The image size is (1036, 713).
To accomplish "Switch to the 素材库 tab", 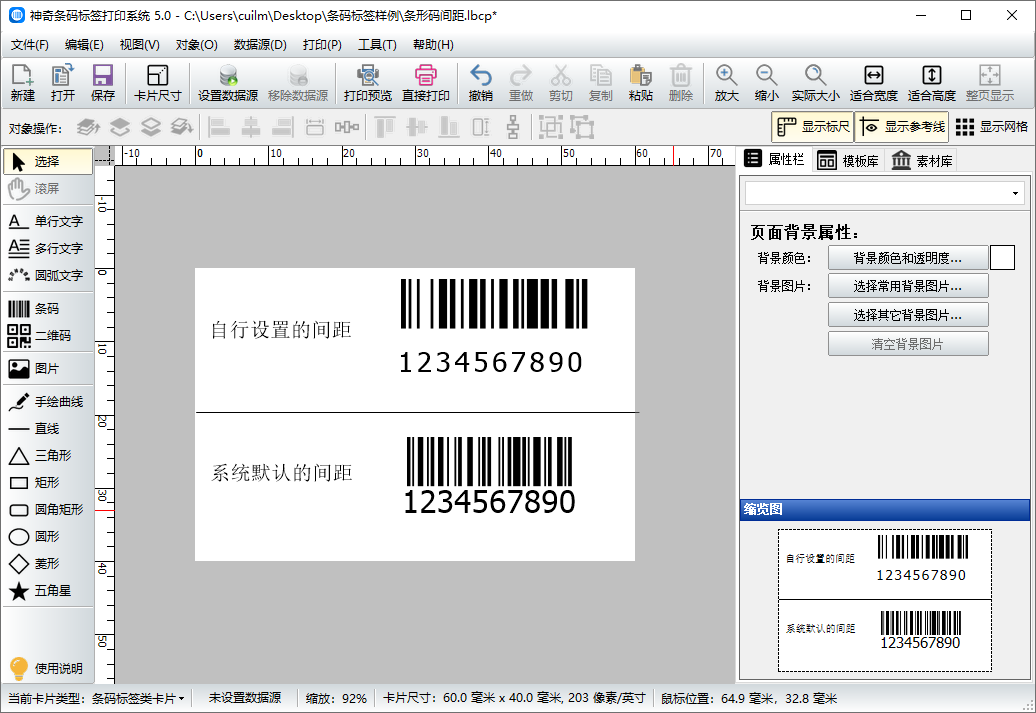I will click(x=922, y=161).
